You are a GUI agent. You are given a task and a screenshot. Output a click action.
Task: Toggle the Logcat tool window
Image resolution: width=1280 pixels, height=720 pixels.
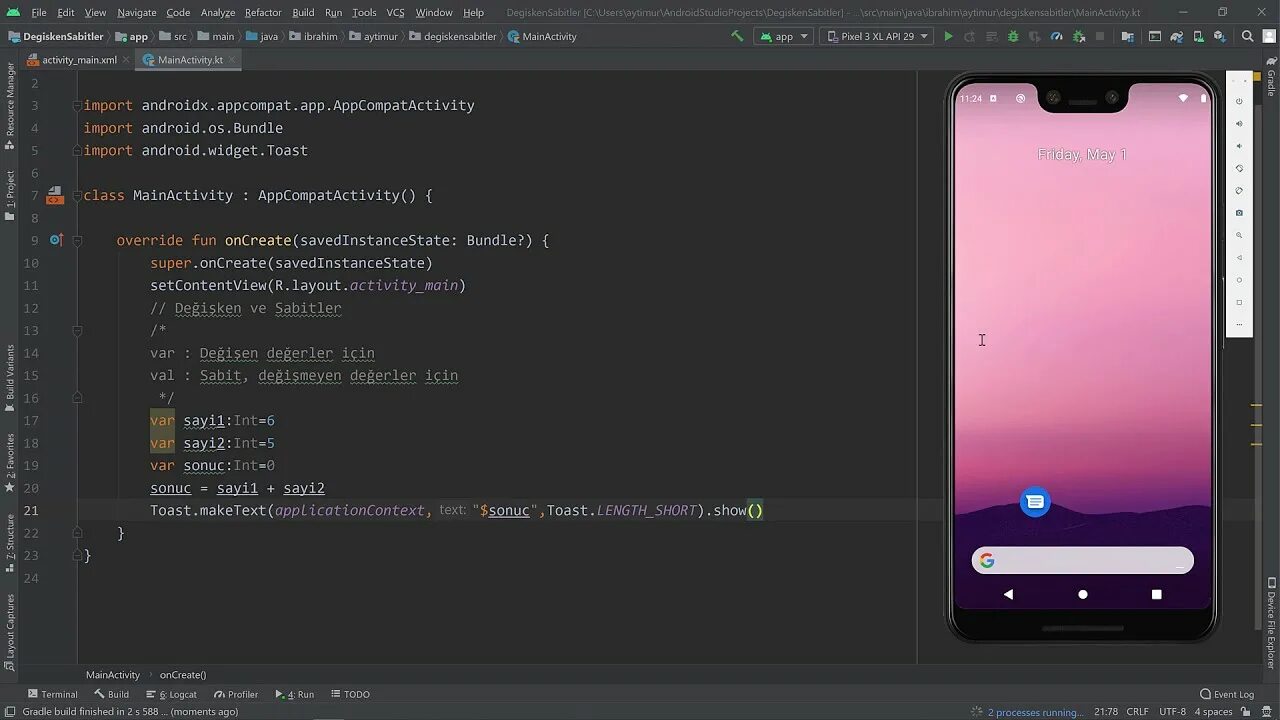click(x=178, y=693)
